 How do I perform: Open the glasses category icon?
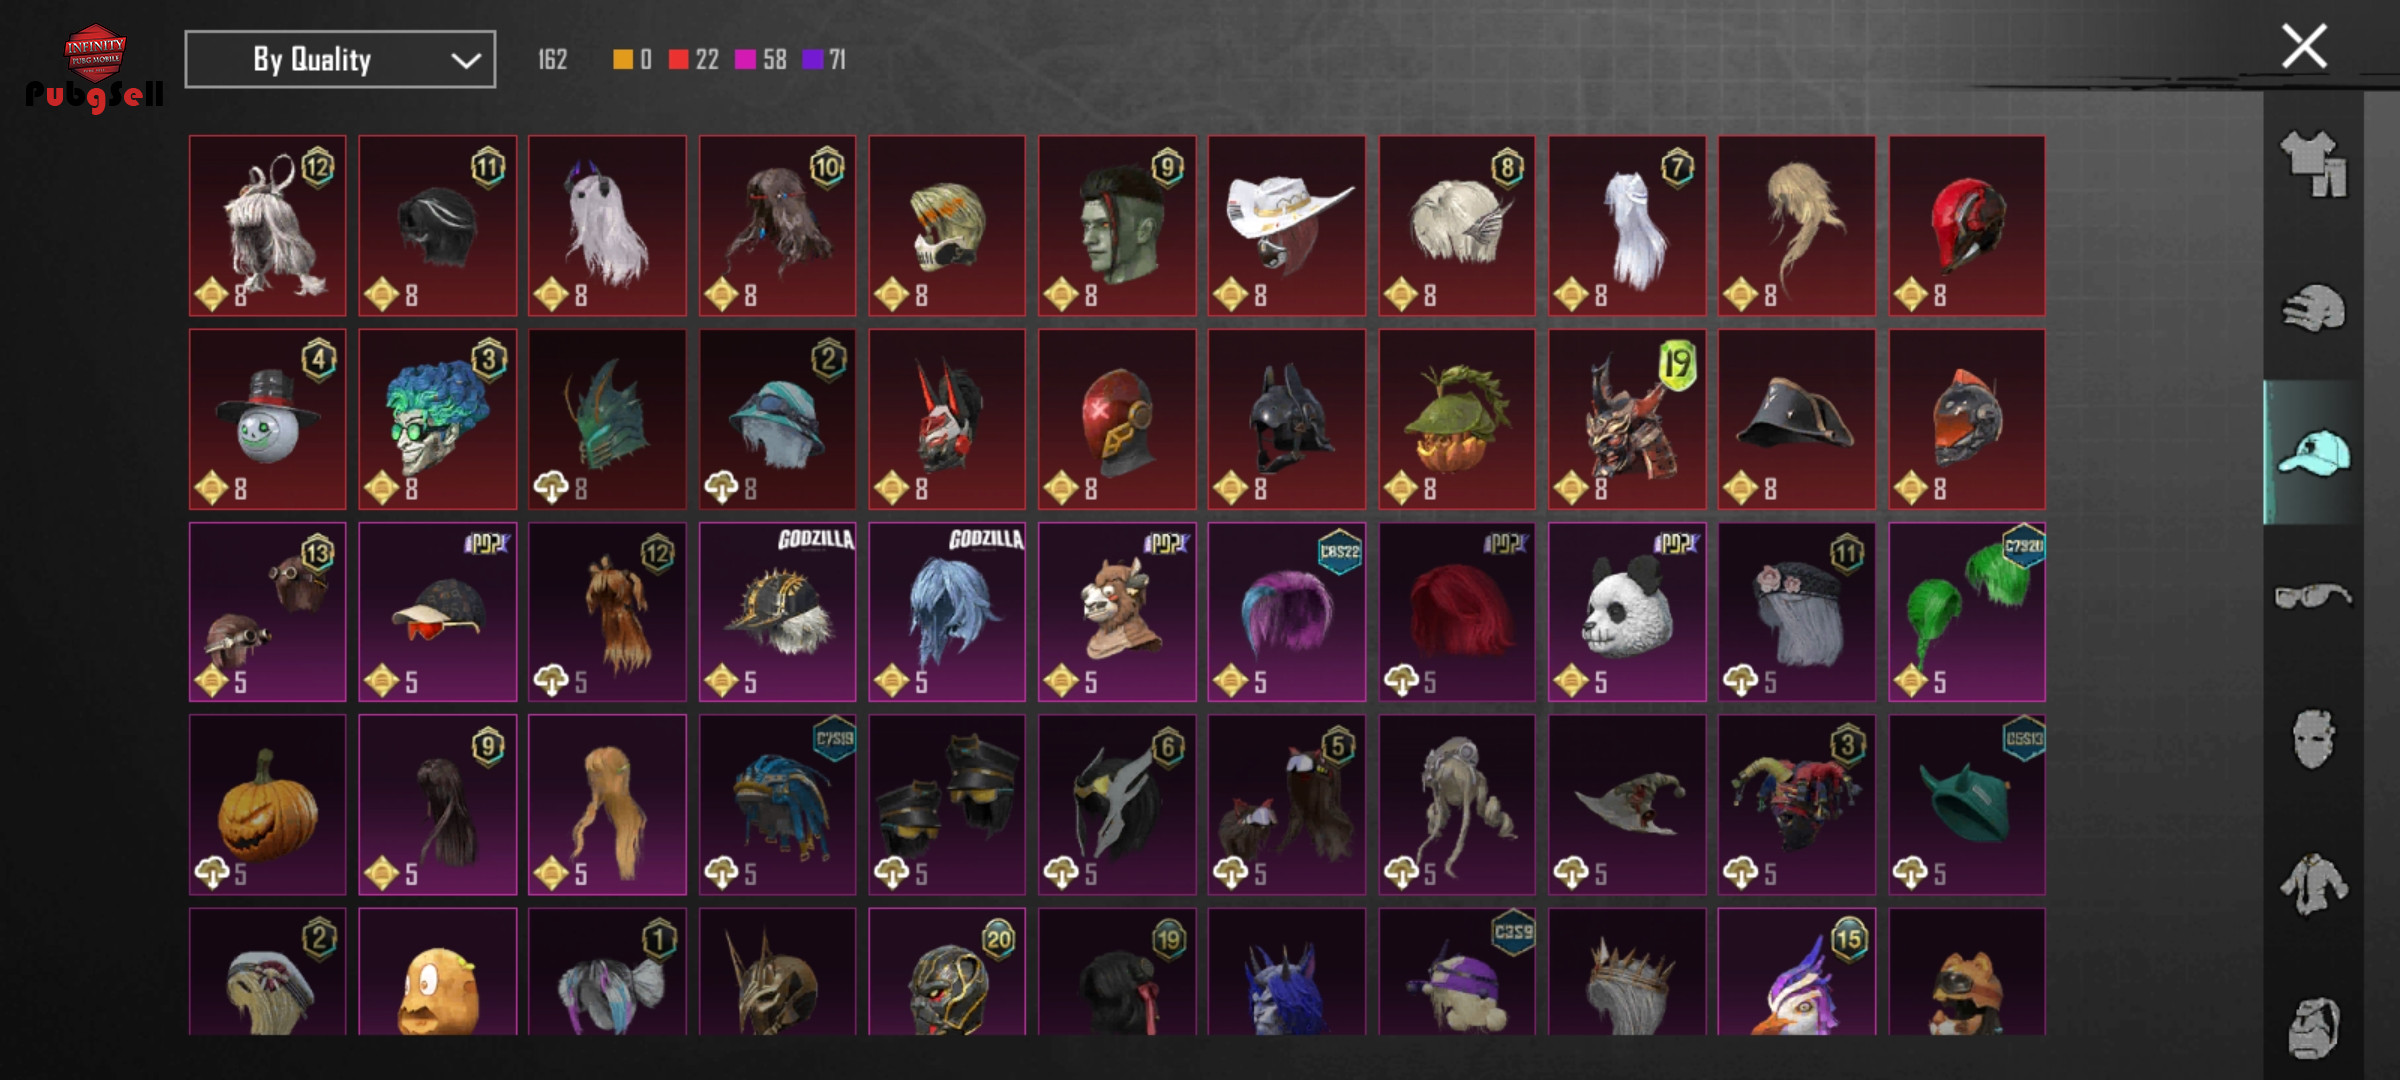[2313, 596]
